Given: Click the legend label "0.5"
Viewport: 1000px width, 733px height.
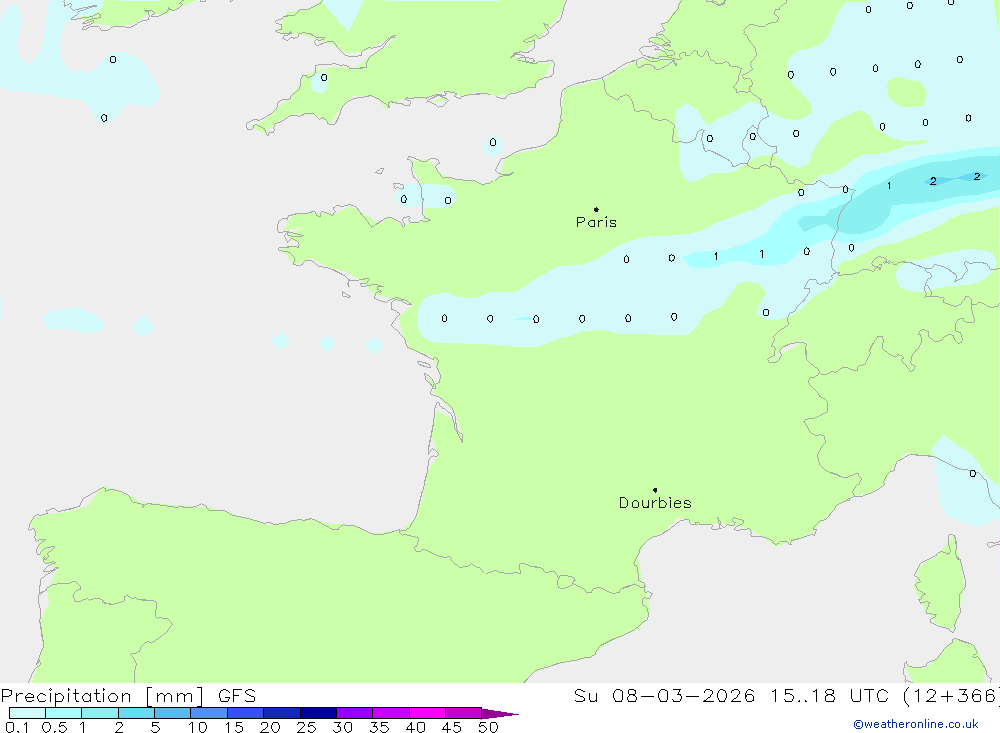Looking at the screenshot, I should tap(54, 727).
